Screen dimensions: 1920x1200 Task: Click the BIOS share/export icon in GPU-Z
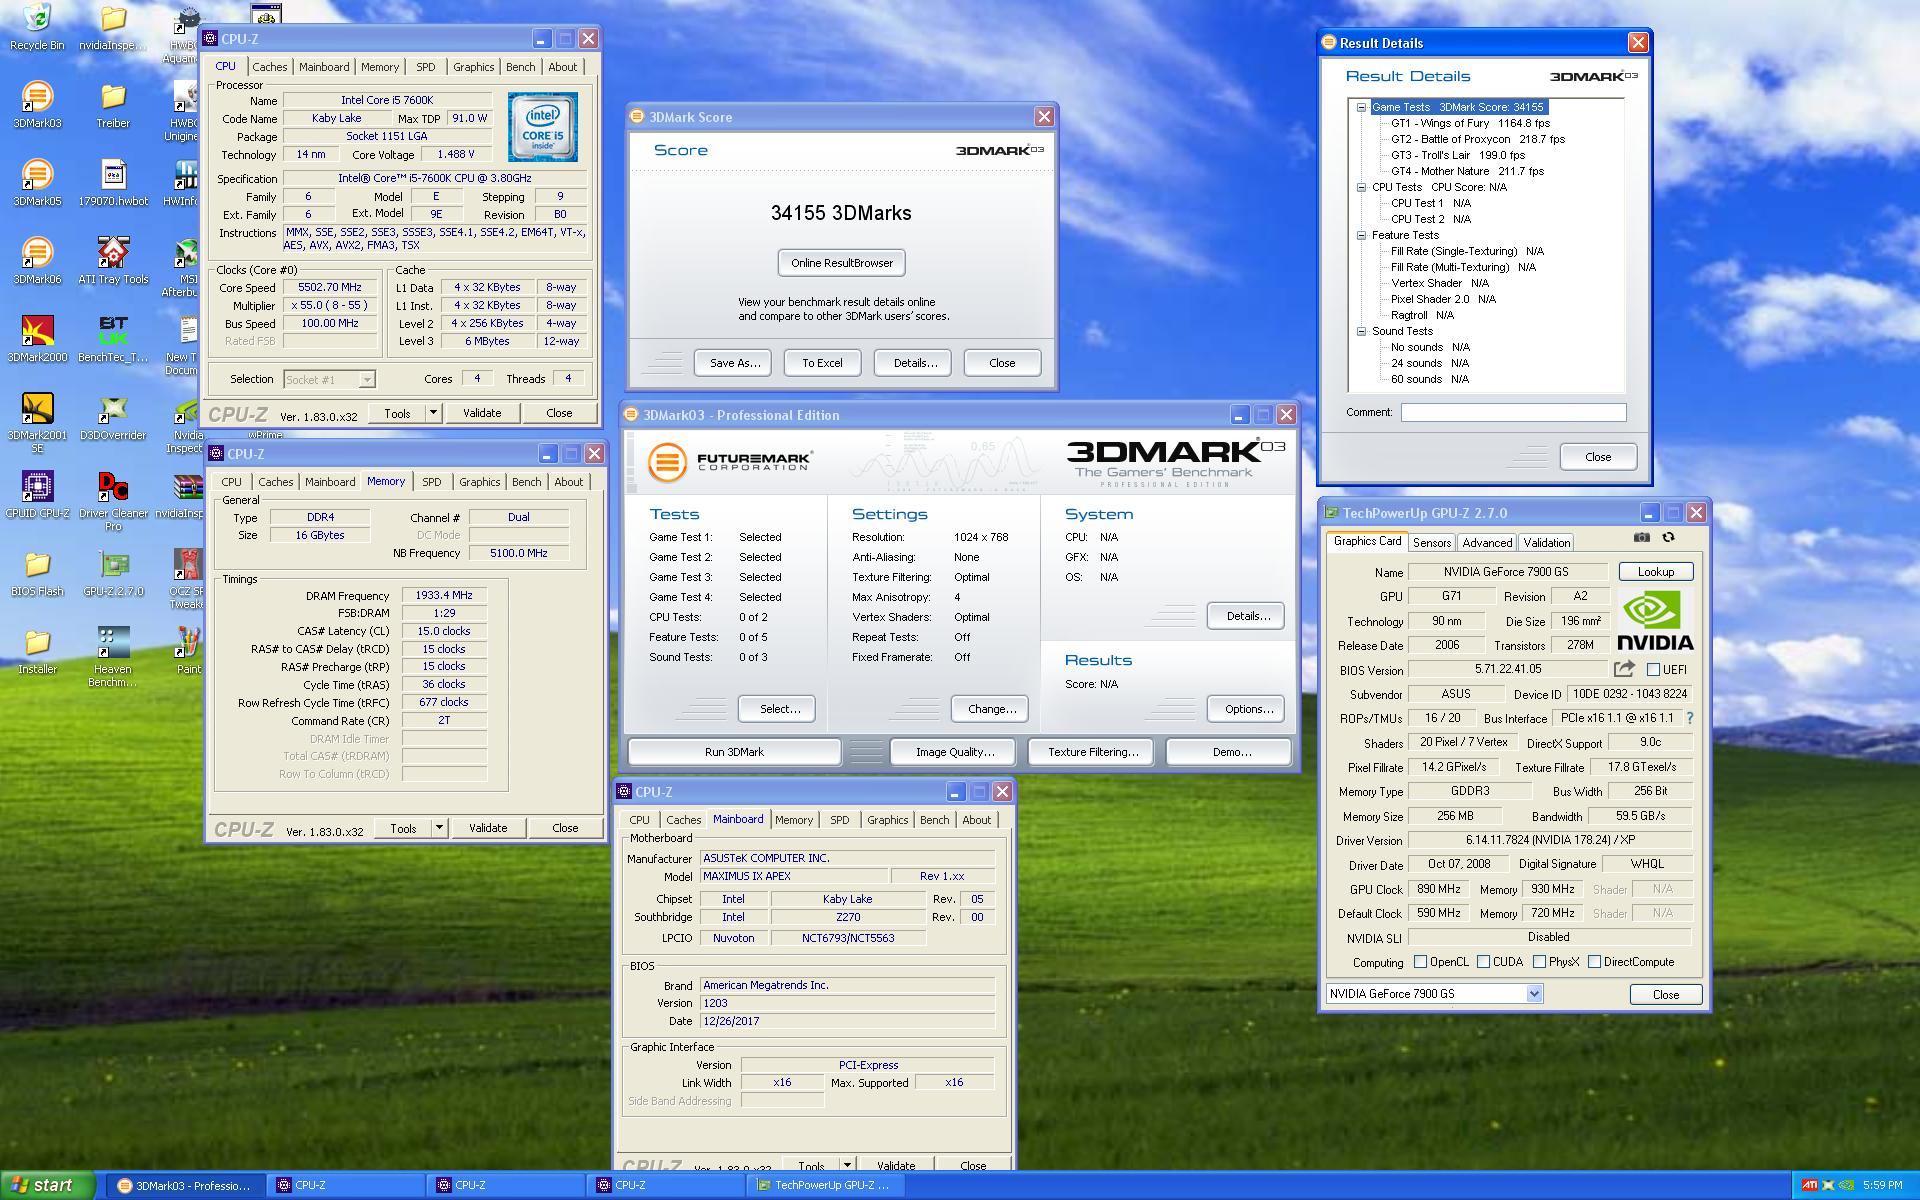pyautogui.click(x=1624, y=669)
